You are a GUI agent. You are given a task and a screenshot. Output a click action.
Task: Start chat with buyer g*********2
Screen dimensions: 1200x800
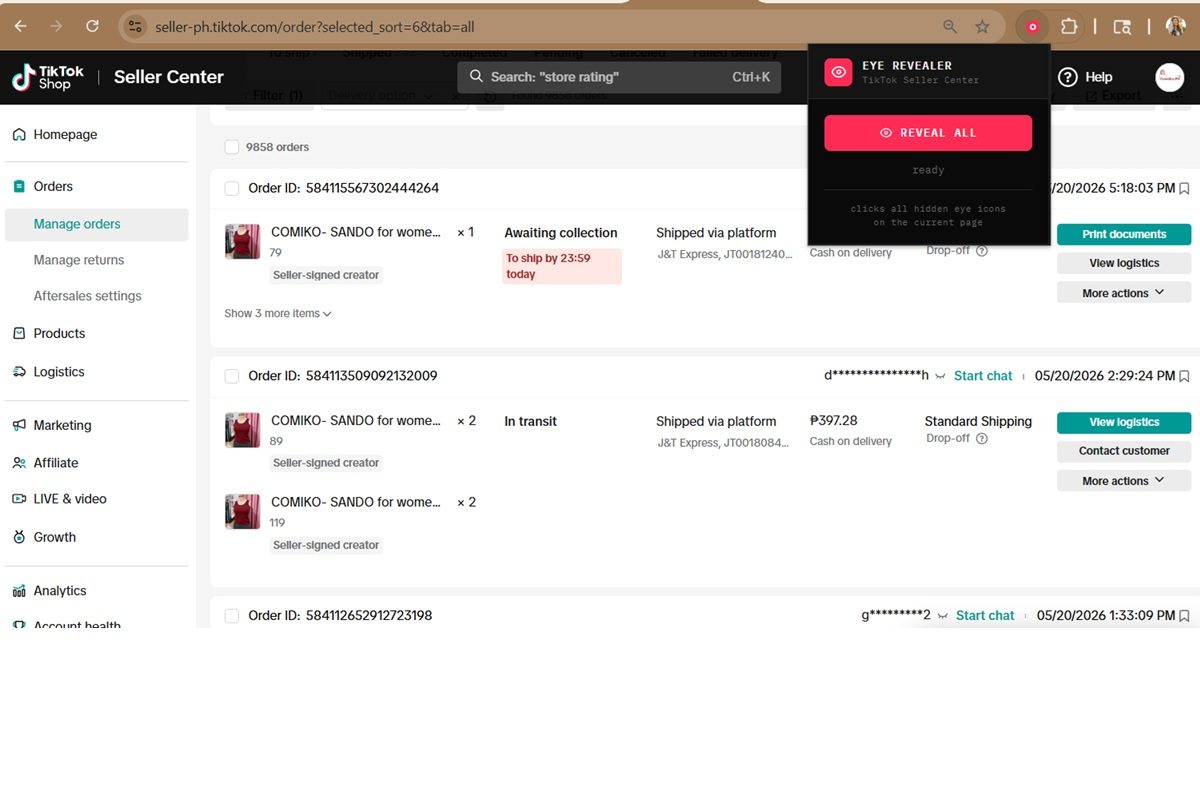(x=985, y=616)
